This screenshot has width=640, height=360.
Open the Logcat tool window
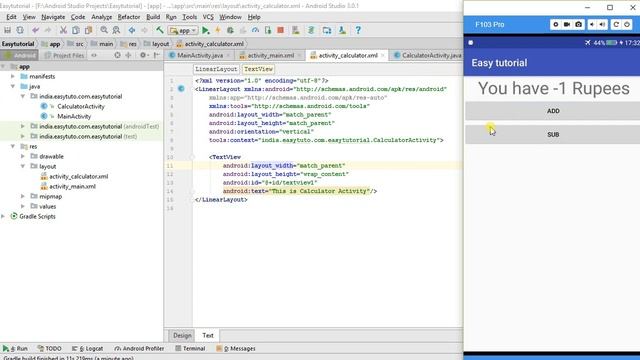tap(87, 349)
